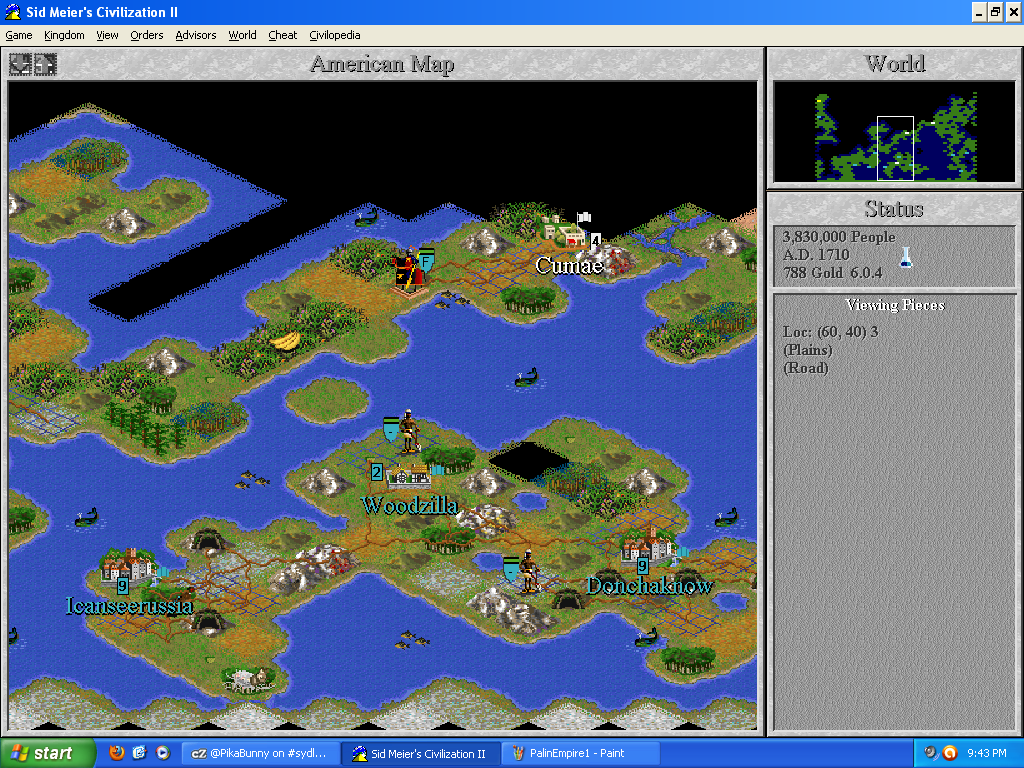Switch to the @PikaBunny chat taskbar window
The image size is (1024, 768).
point(260,753)
